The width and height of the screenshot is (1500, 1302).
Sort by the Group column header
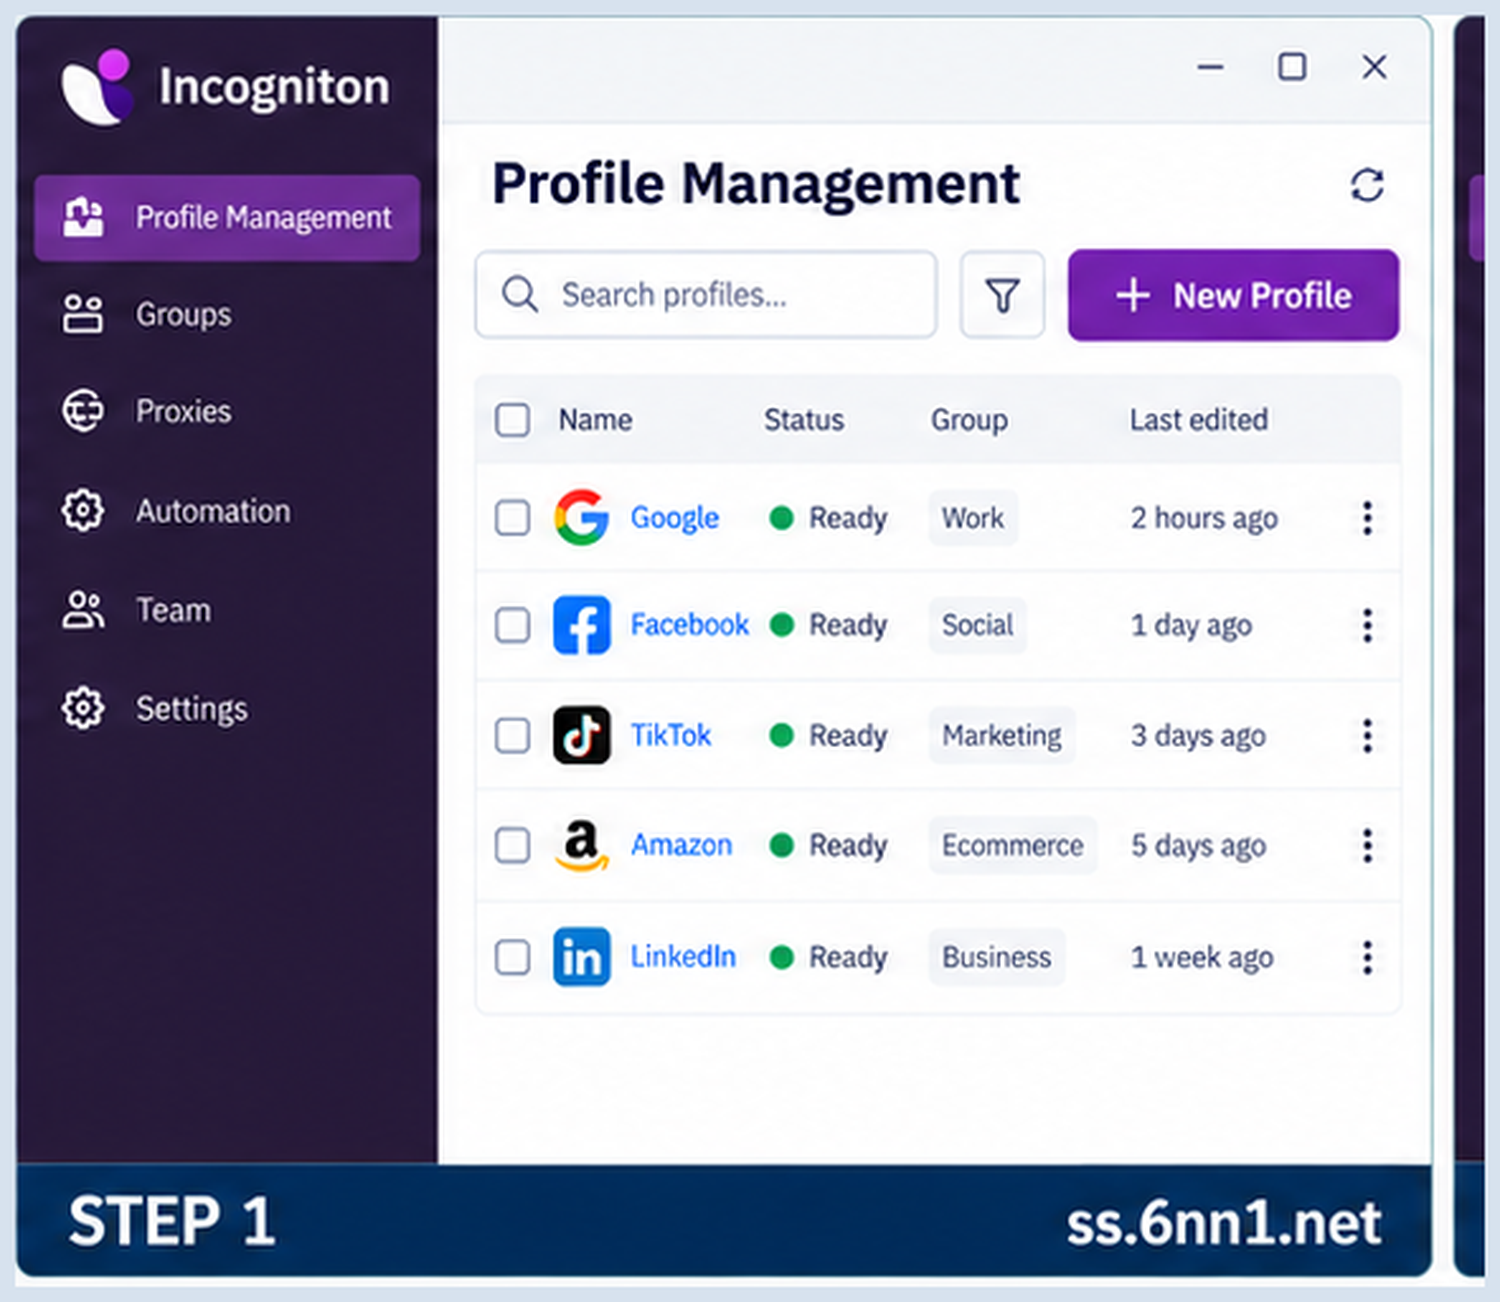[x=969, y=420]
